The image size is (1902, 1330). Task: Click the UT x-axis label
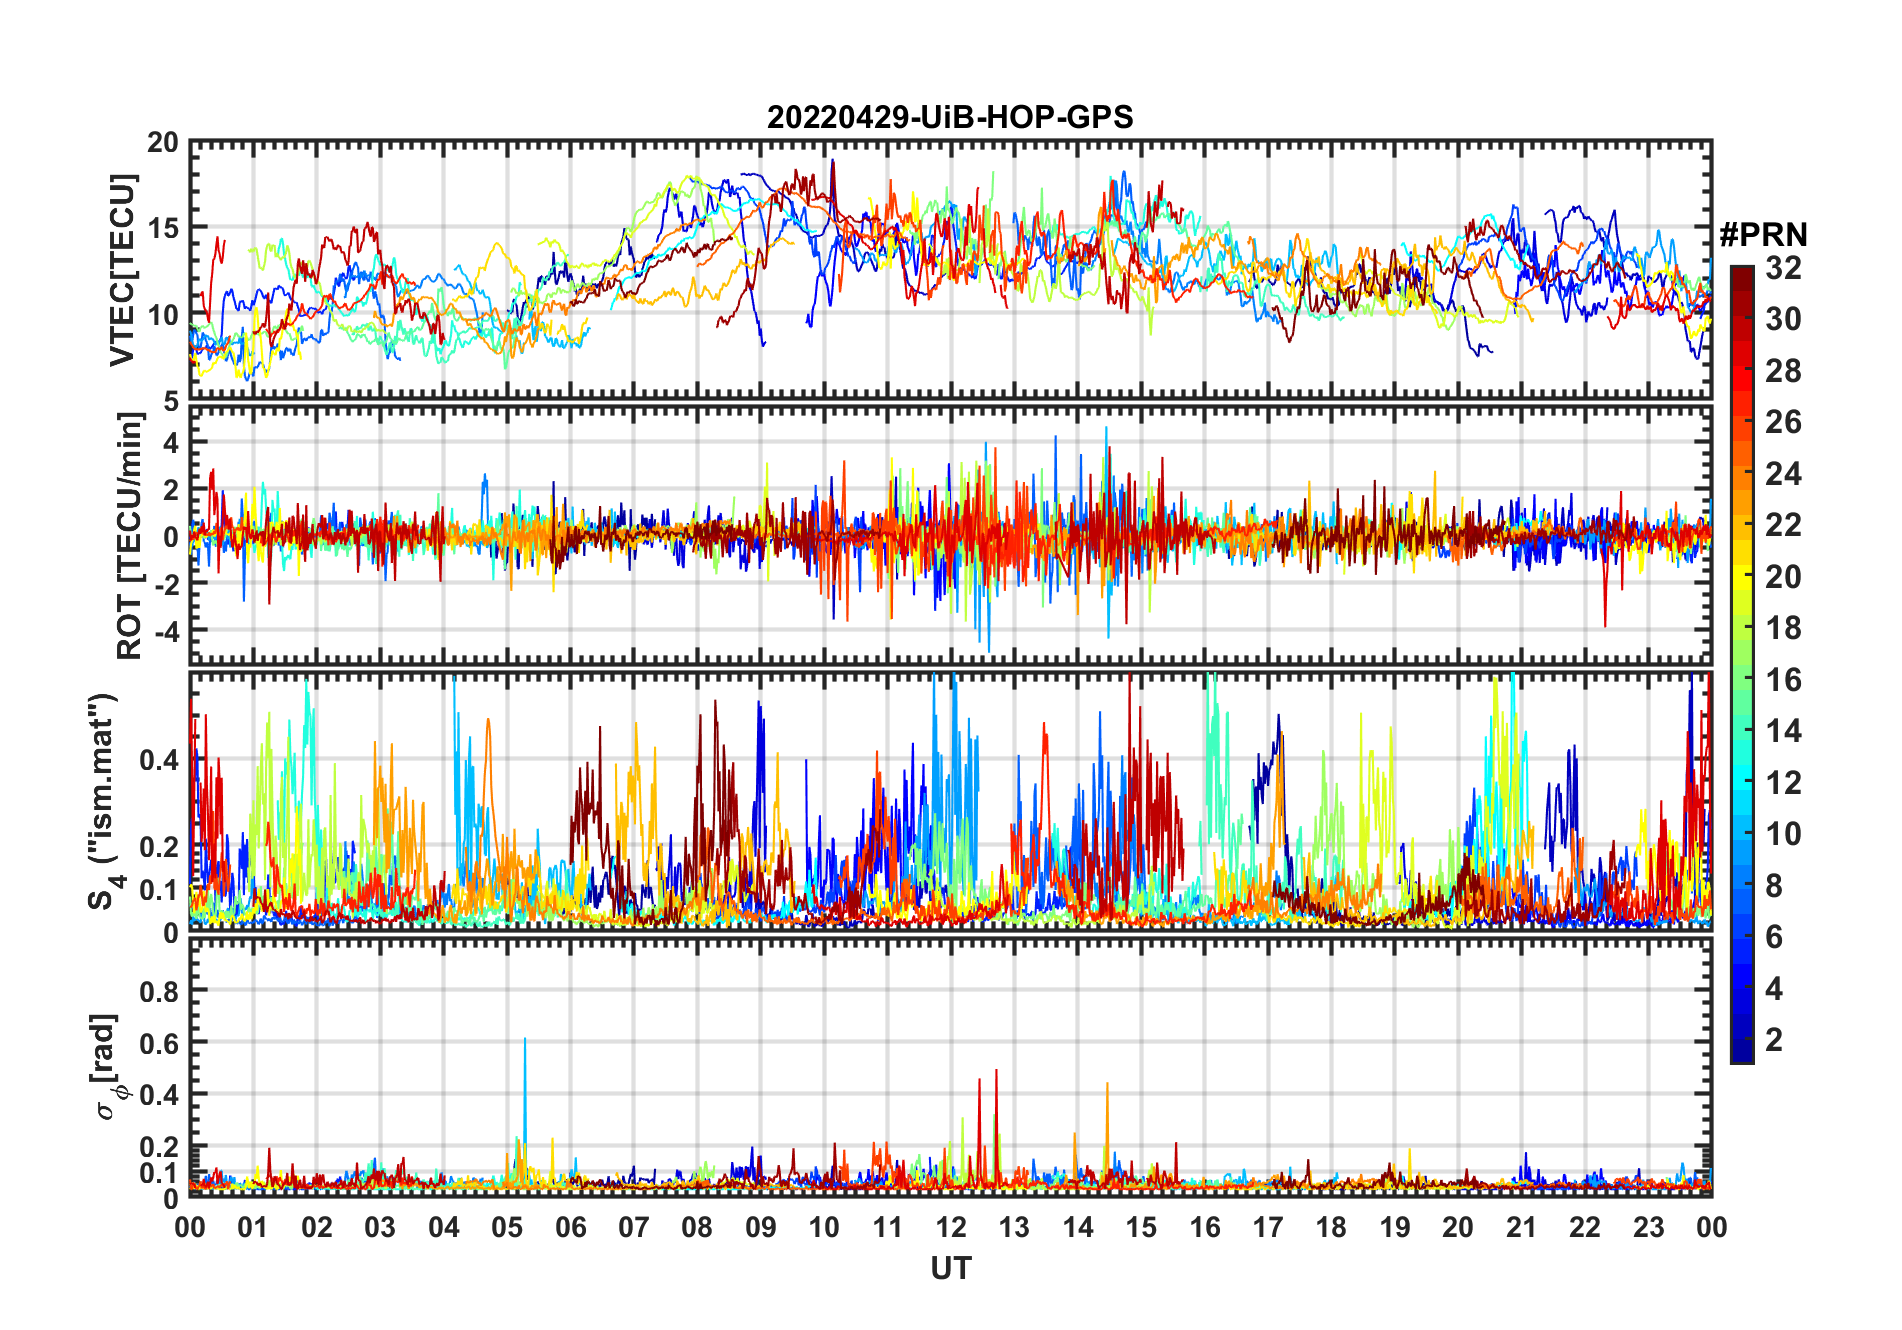coord(950,1268)
